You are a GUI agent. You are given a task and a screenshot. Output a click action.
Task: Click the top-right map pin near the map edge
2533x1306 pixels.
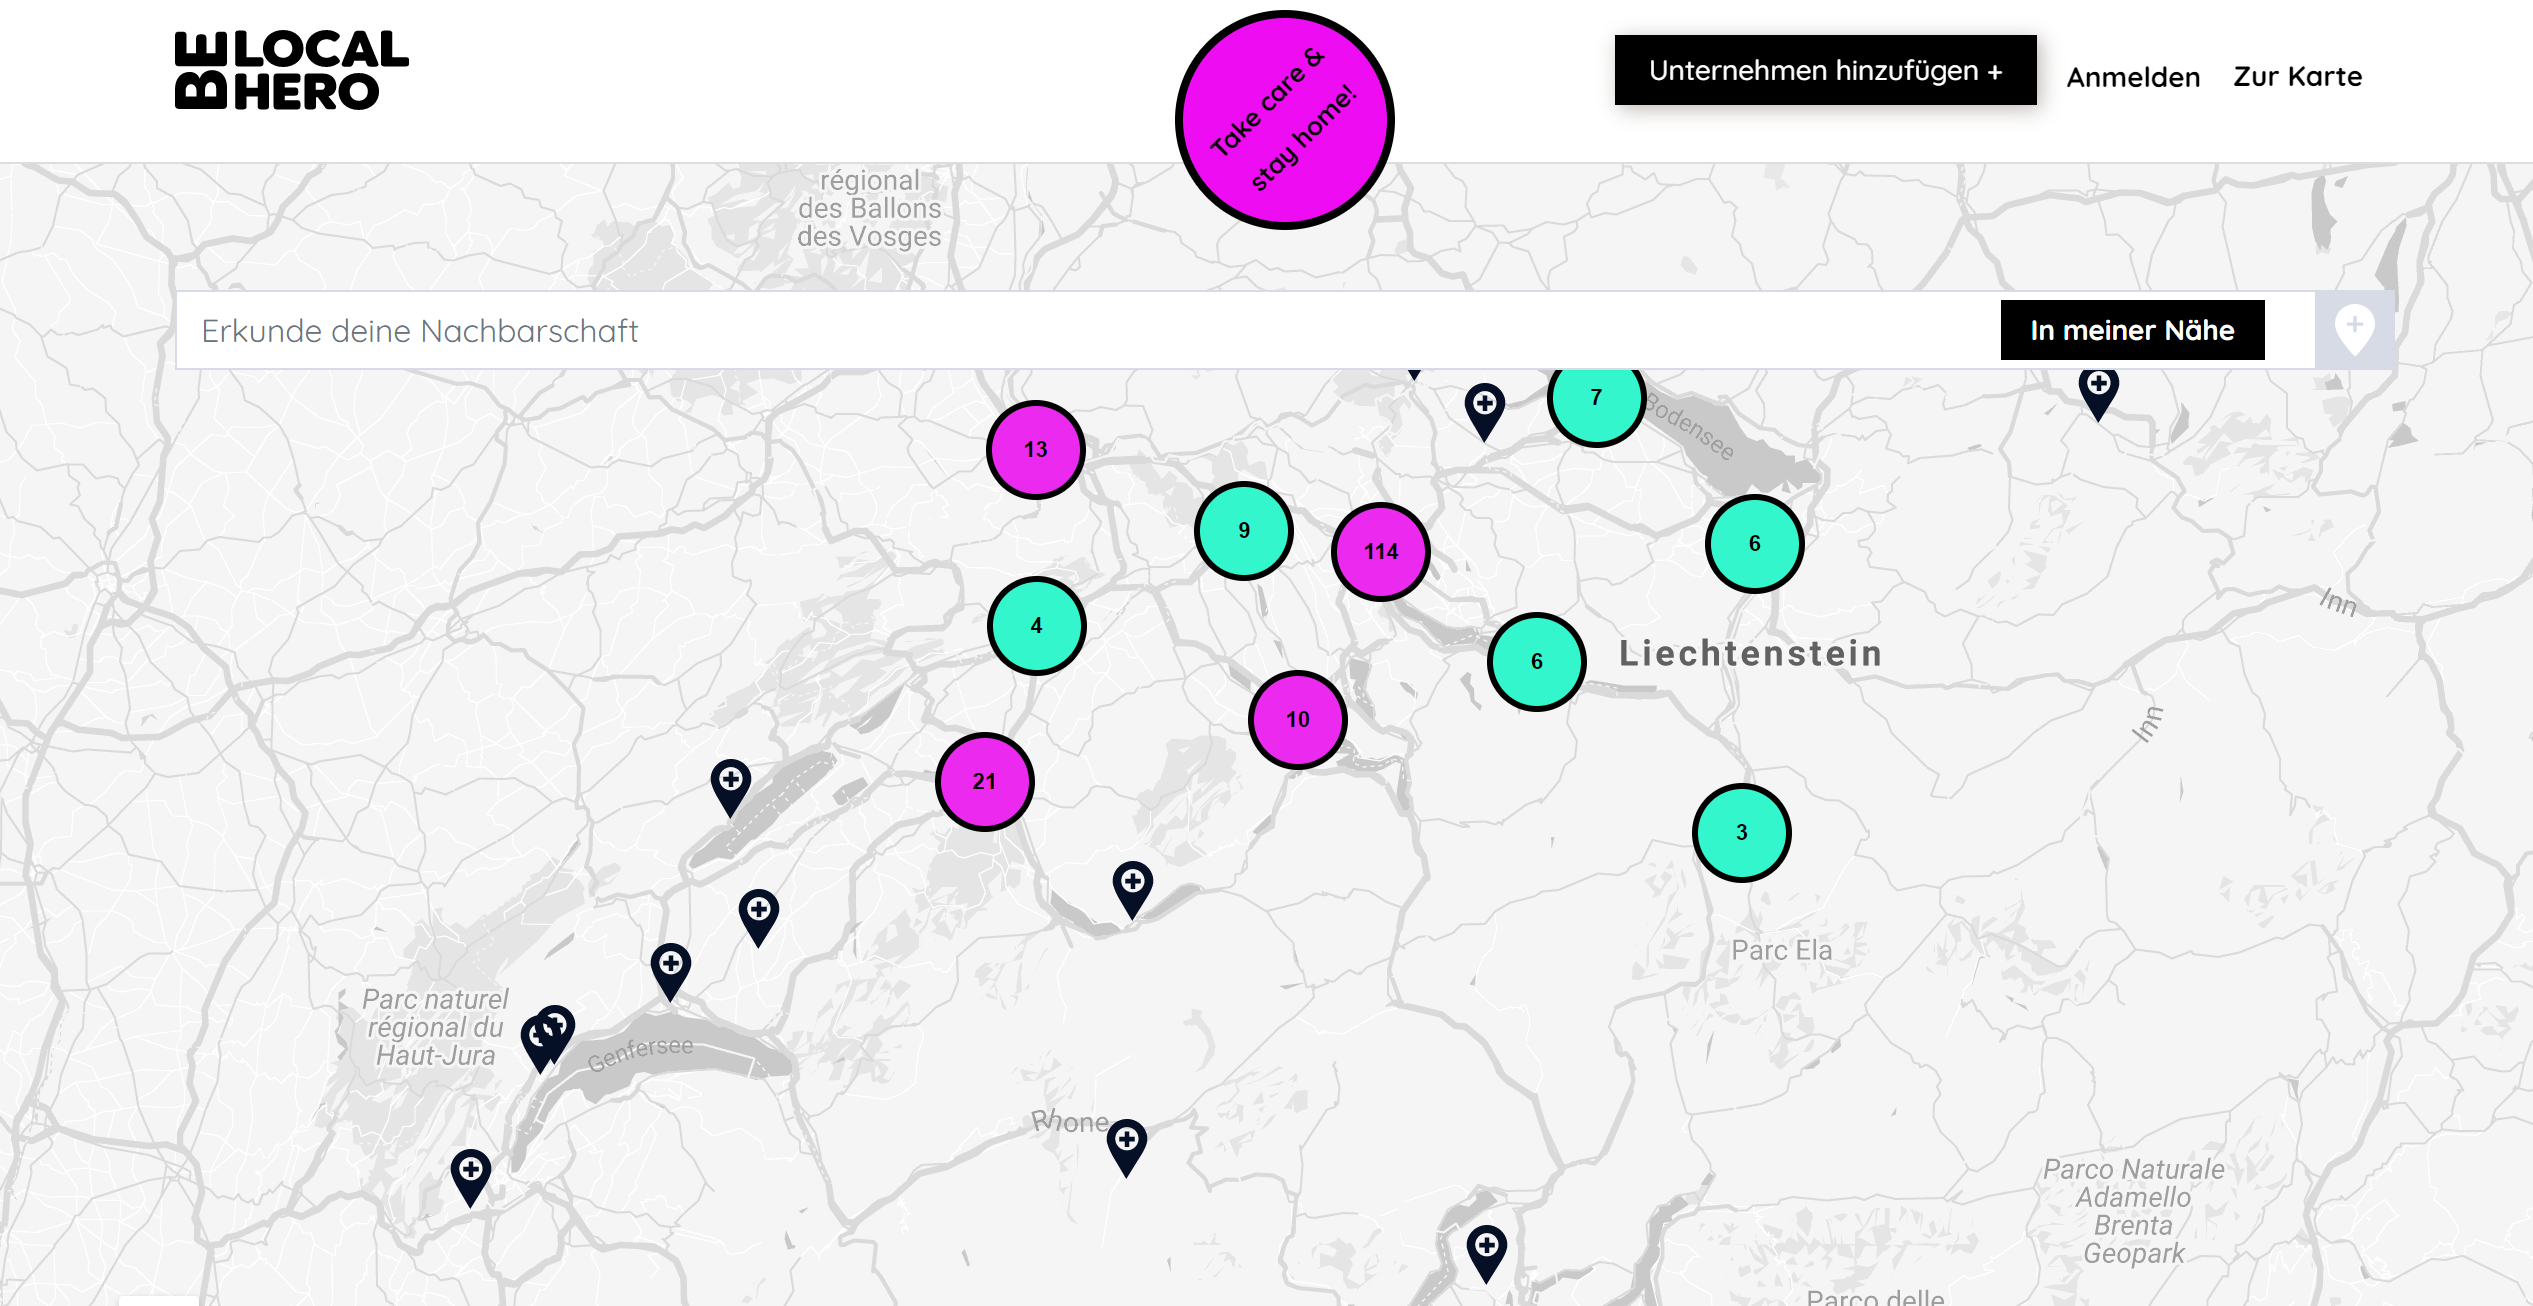(2098, 390)
